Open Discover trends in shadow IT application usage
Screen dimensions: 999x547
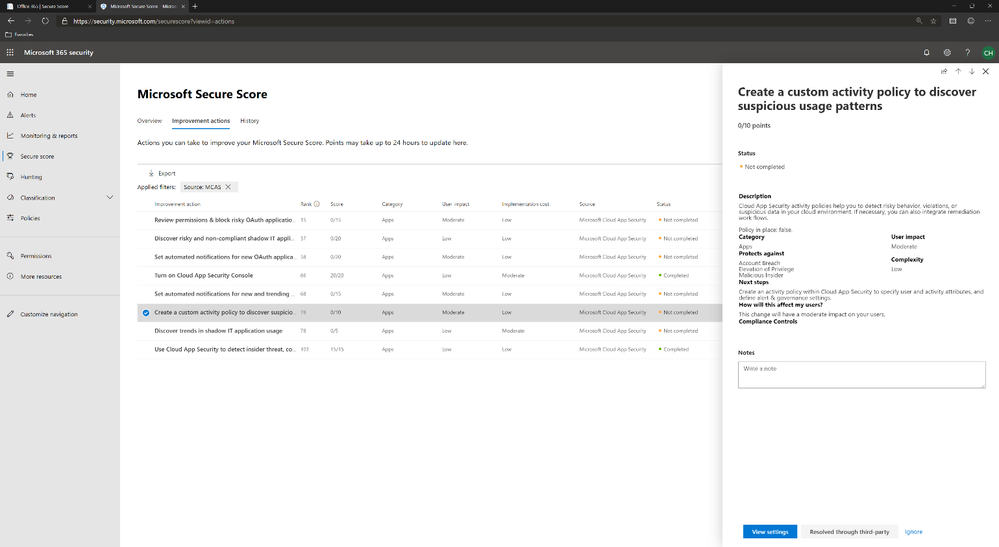(x=429, y=330)
